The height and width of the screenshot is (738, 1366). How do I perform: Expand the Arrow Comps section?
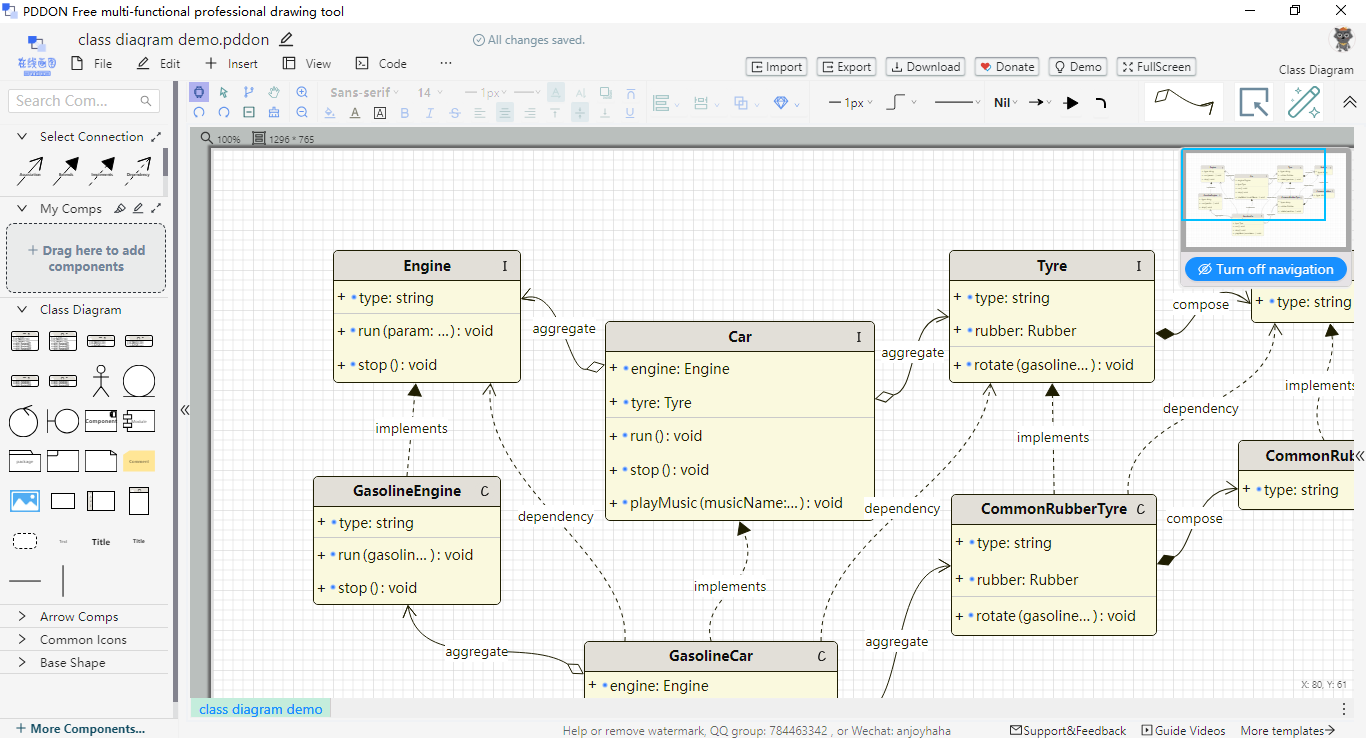(78, 617)
